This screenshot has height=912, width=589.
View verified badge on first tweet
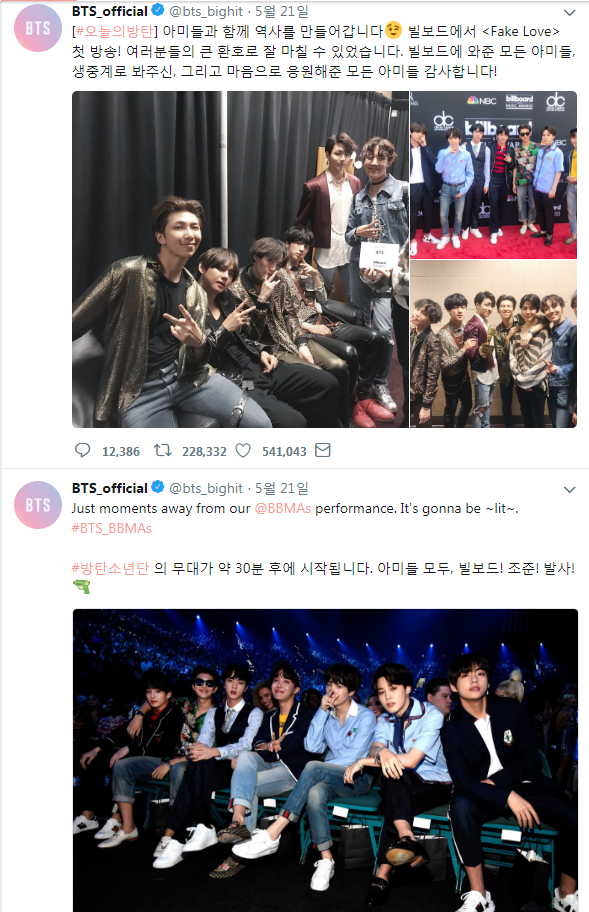coord(158,10)
